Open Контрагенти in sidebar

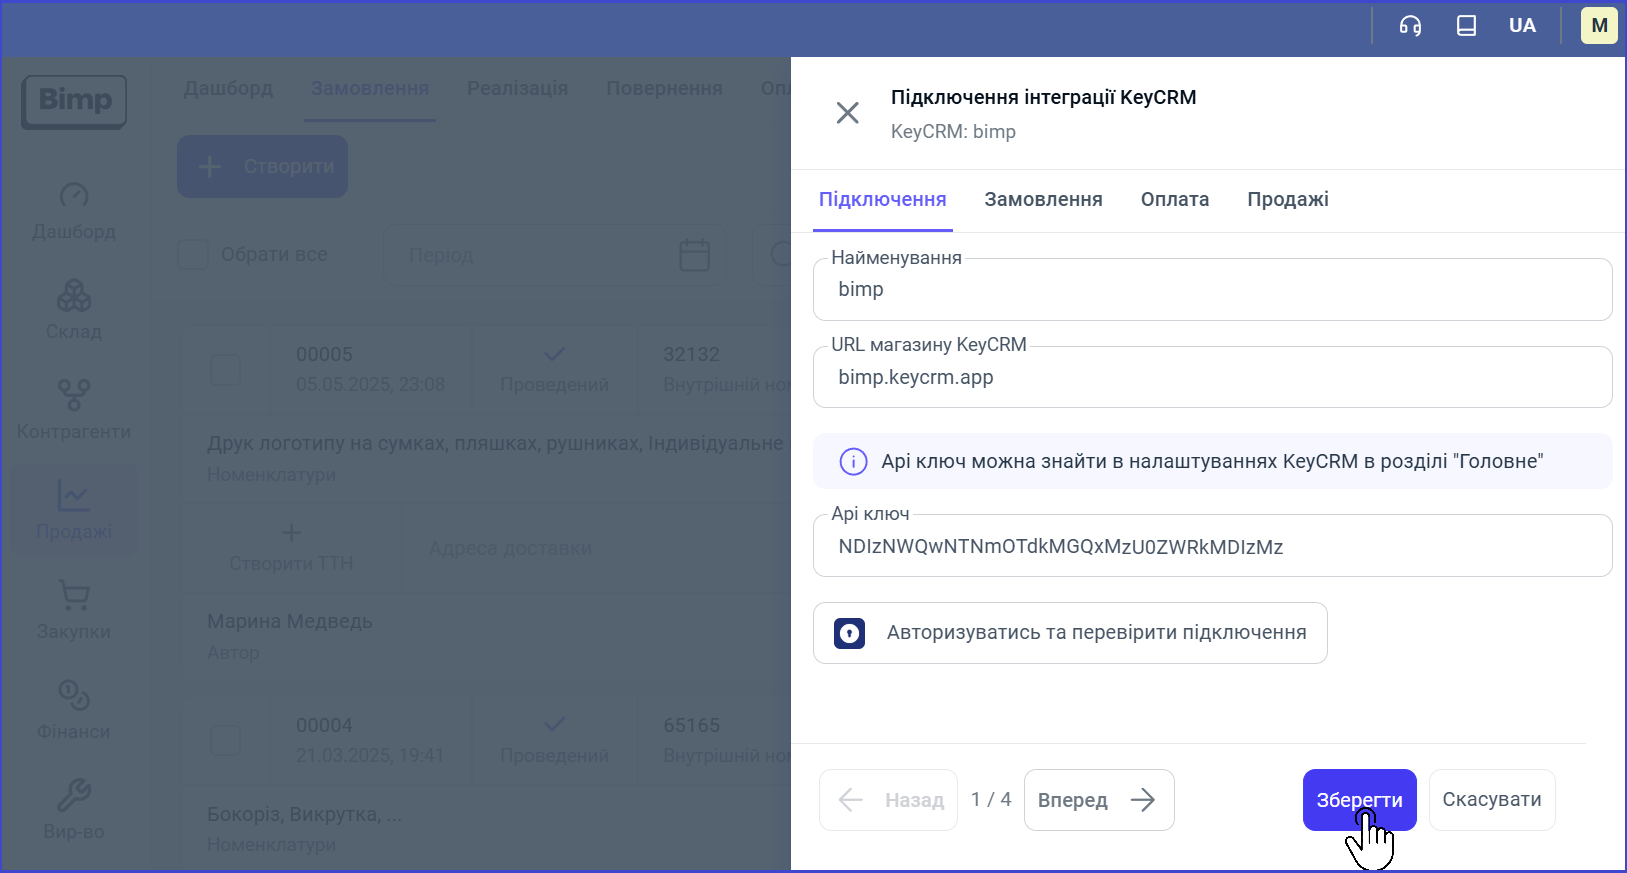pos(74,410)
